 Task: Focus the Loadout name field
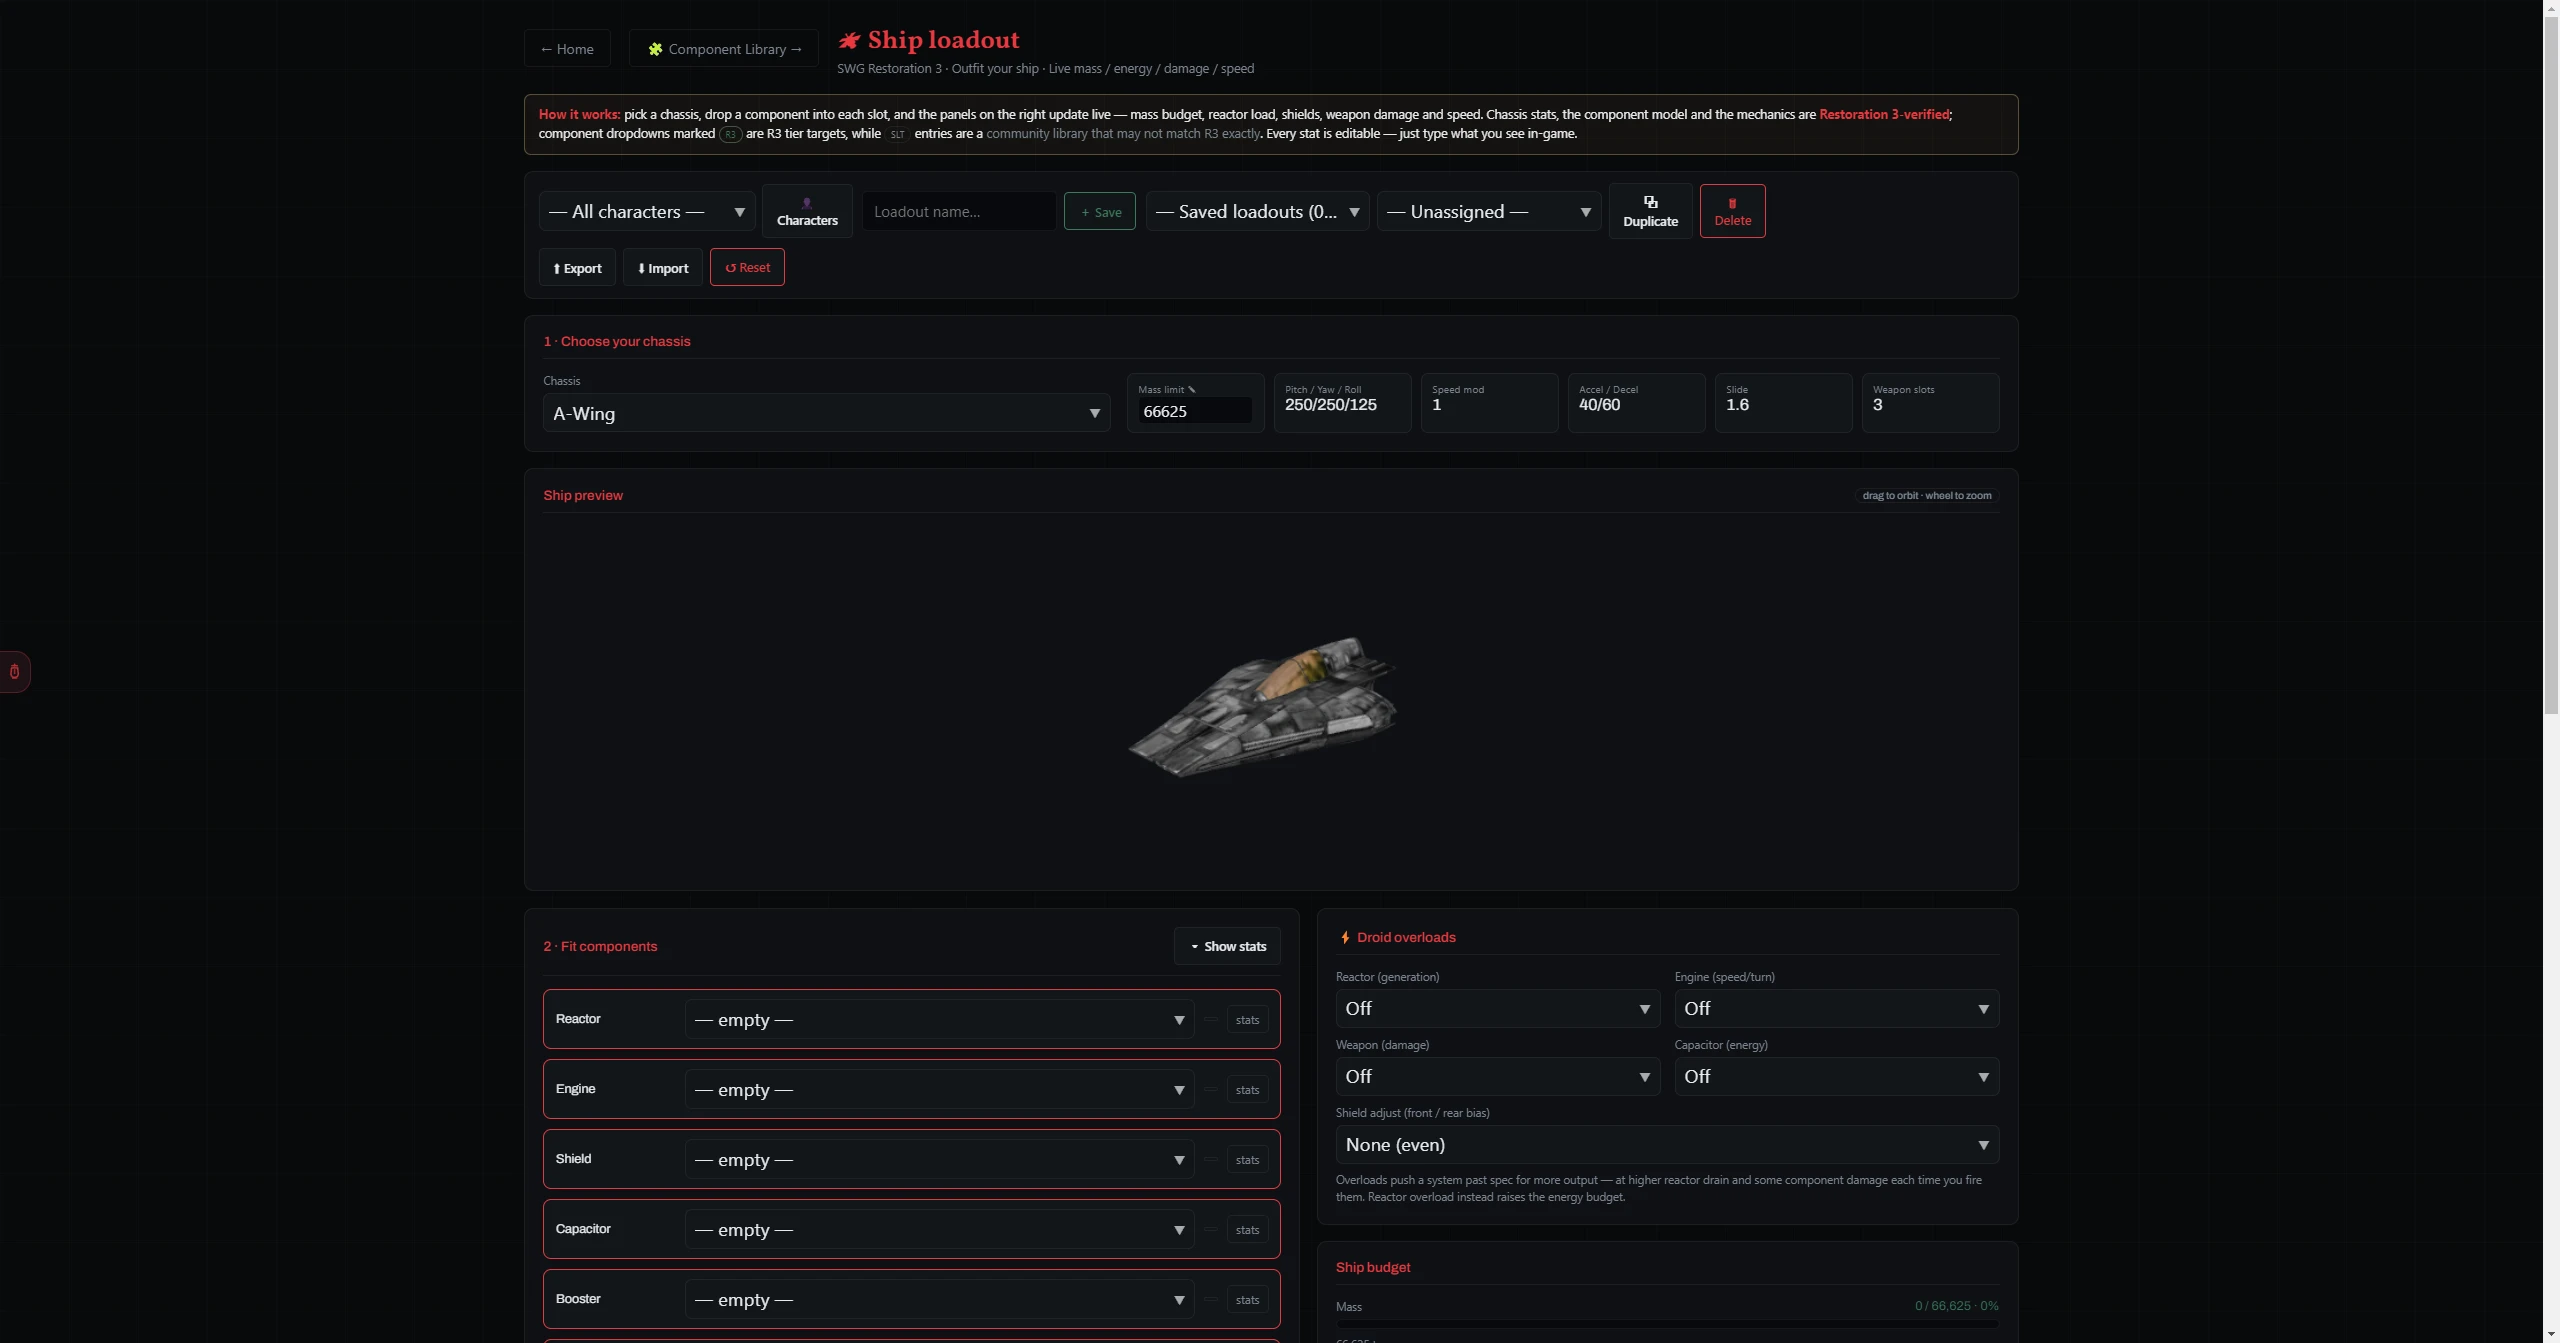coord(959,211)
